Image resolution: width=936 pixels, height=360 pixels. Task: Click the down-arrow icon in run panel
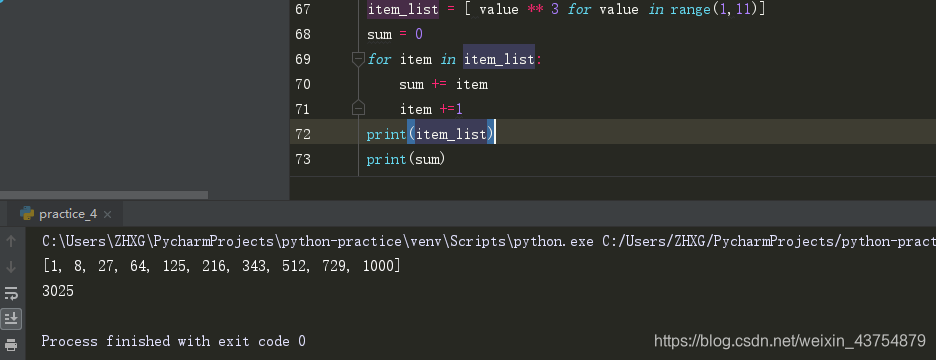click(x=11, y=267)
